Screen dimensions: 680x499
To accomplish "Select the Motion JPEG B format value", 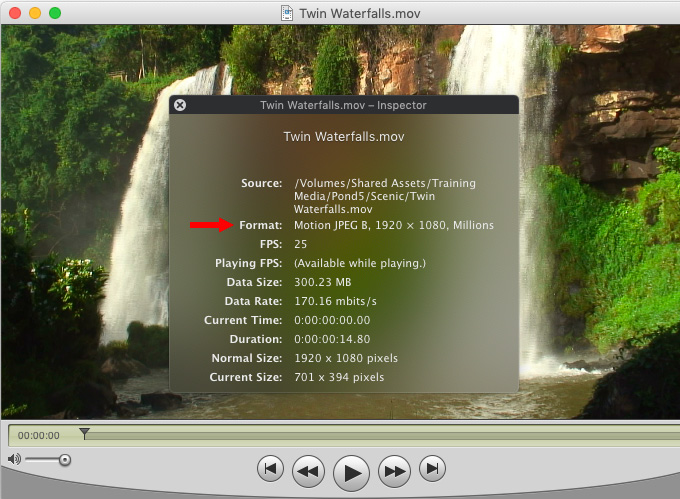I will [394, 225].
